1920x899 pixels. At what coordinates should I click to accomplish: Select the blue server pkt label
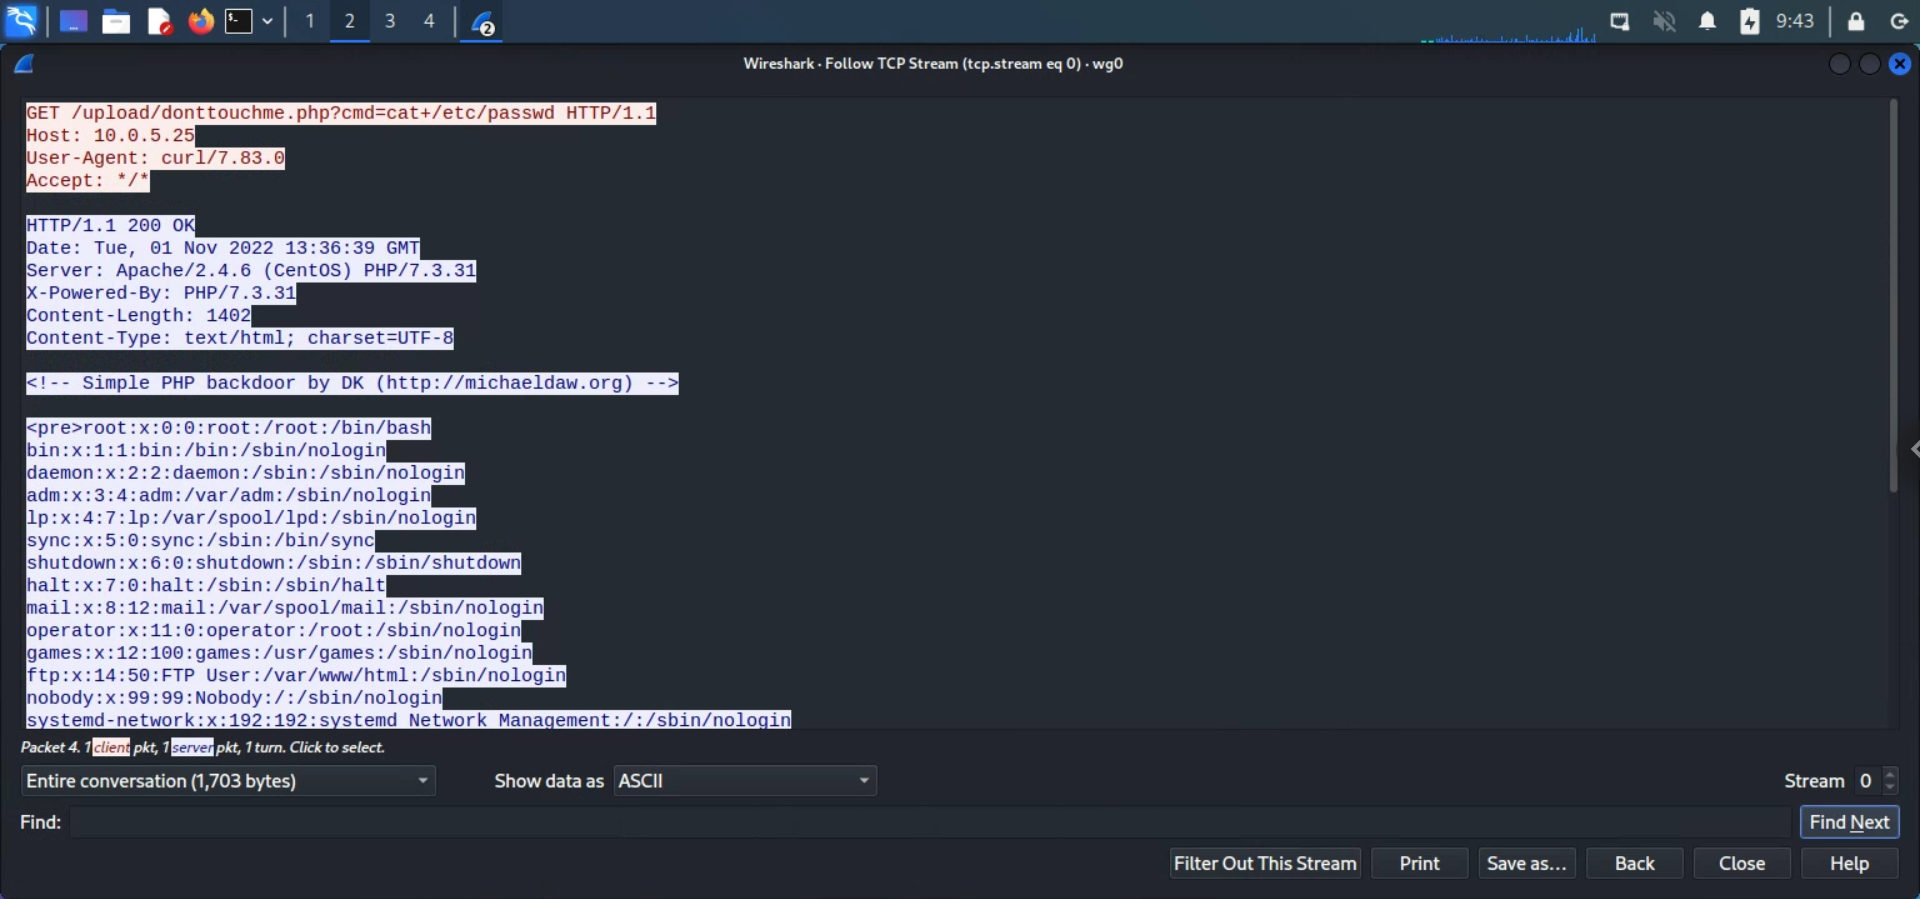[x=192, y=747]
